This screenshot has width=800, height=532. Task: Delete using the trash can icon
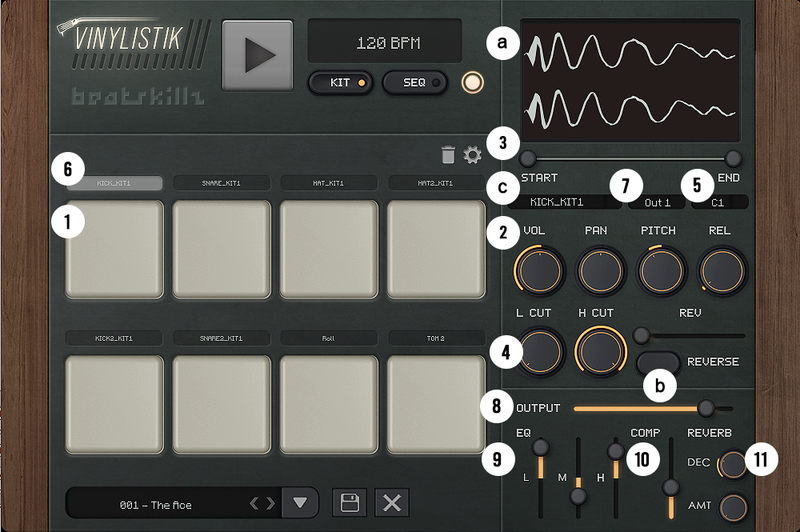click(448, 154)
